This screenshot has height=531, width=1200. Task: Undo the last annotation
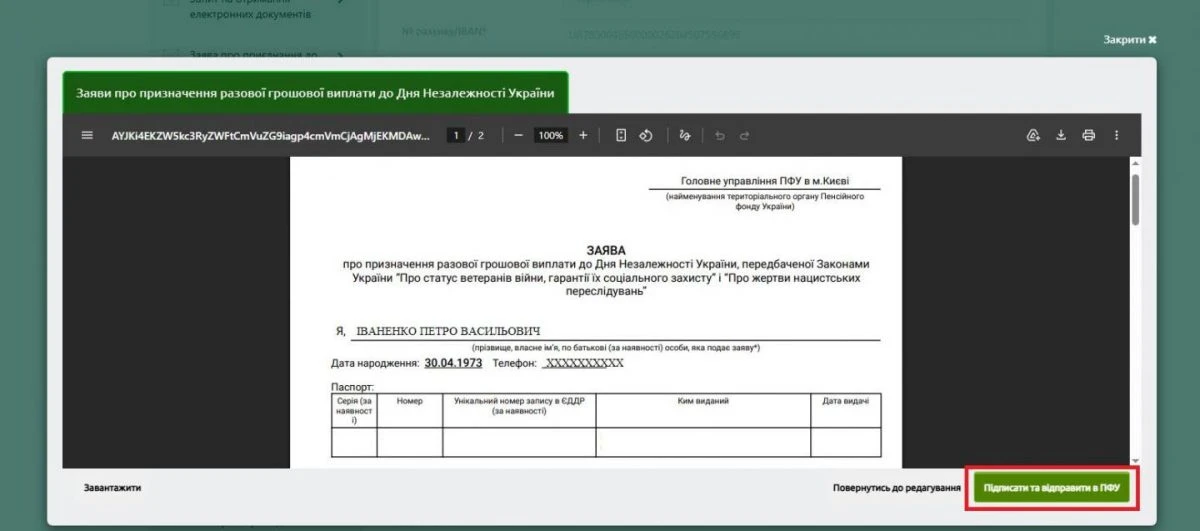(719, 135)
